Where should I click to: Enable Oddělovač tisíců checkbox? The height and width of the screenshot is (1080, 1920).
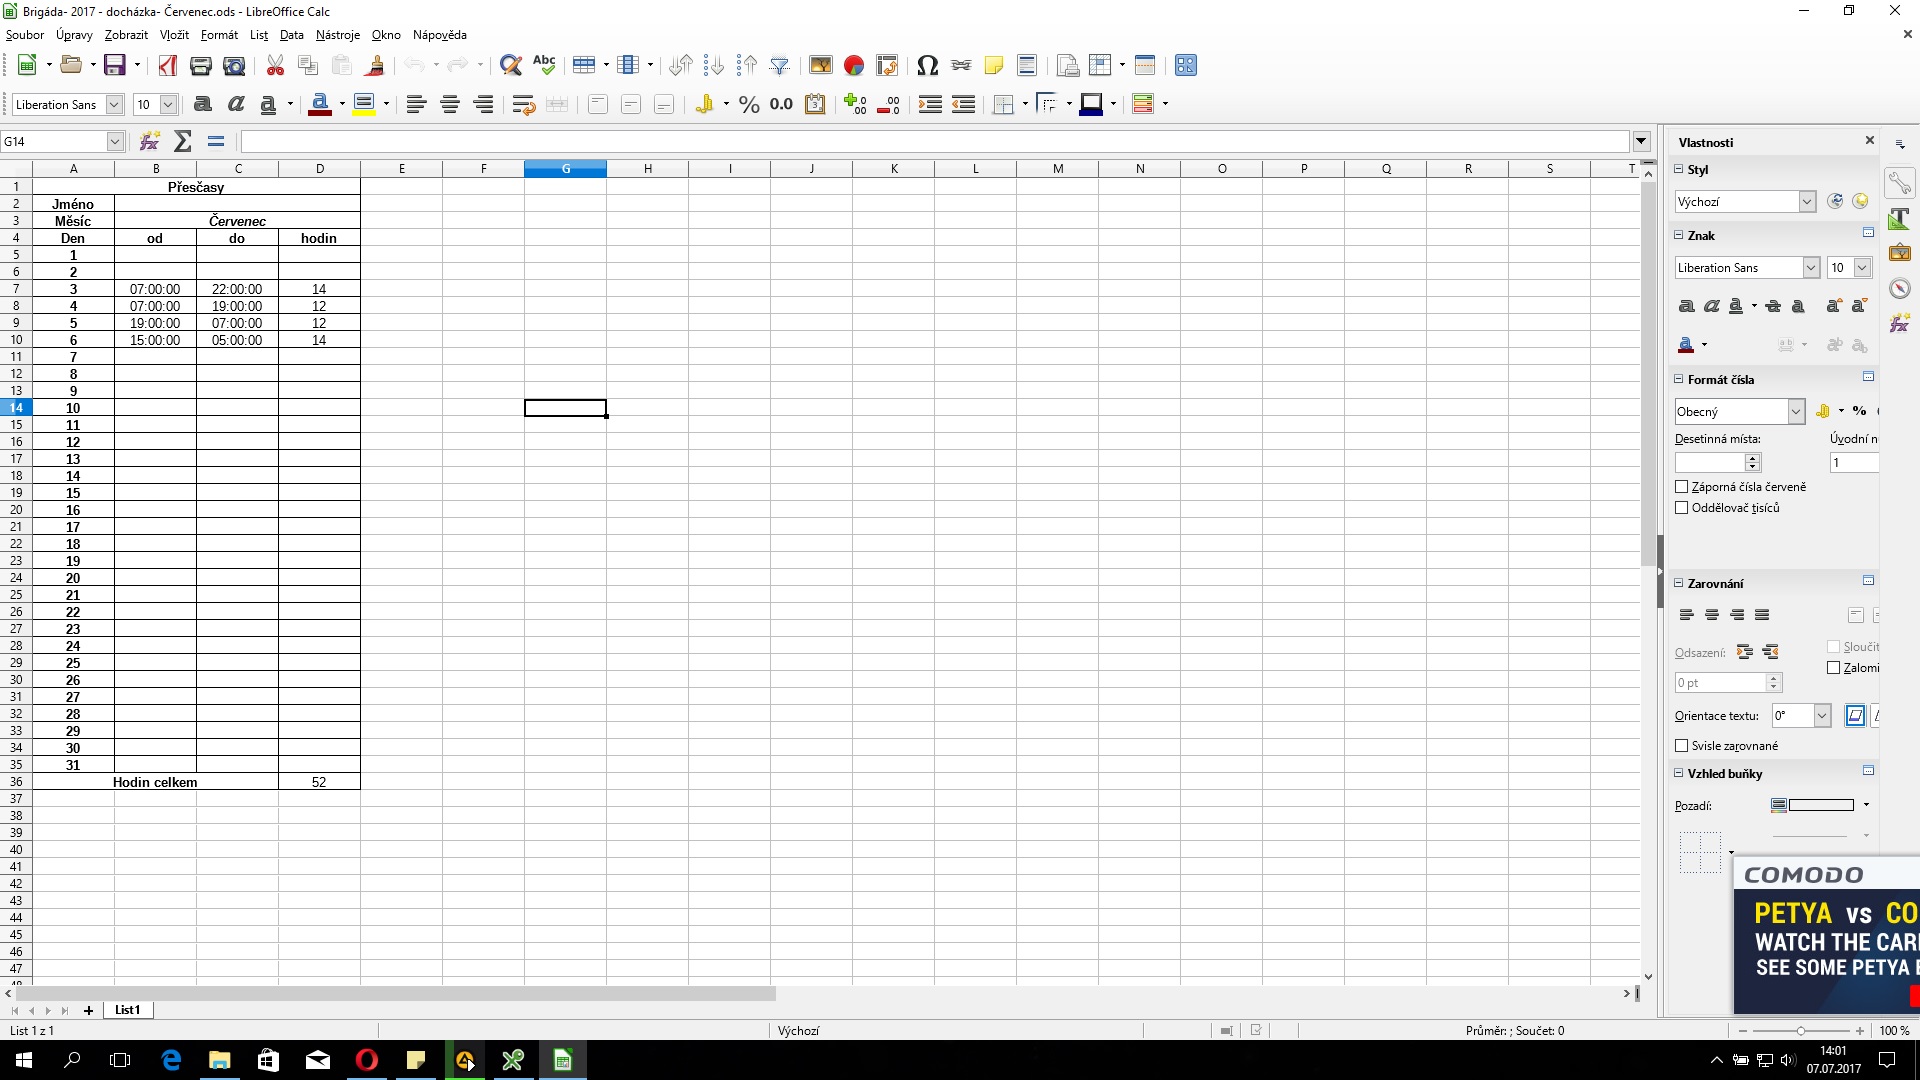1681,508
